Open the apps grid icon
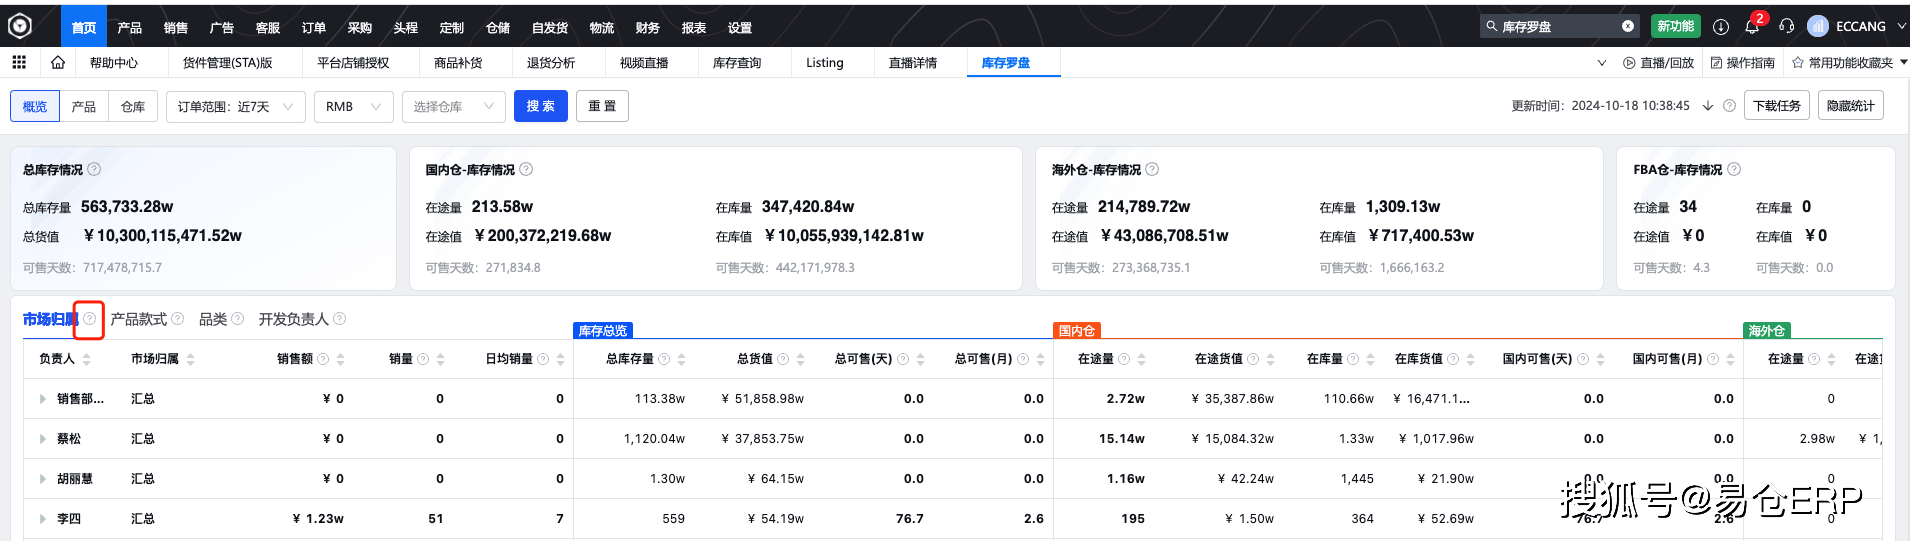Image resolution: width=1910 pixels, height=541 pixels. pos(19,62)
